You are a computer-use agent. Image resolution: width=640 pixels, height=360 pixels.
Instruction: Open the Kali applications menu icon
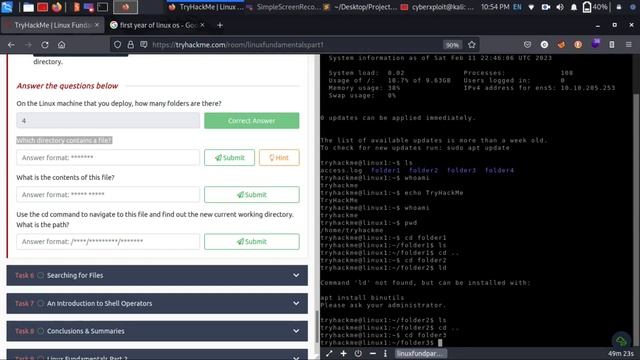click(x=7, y=7)
